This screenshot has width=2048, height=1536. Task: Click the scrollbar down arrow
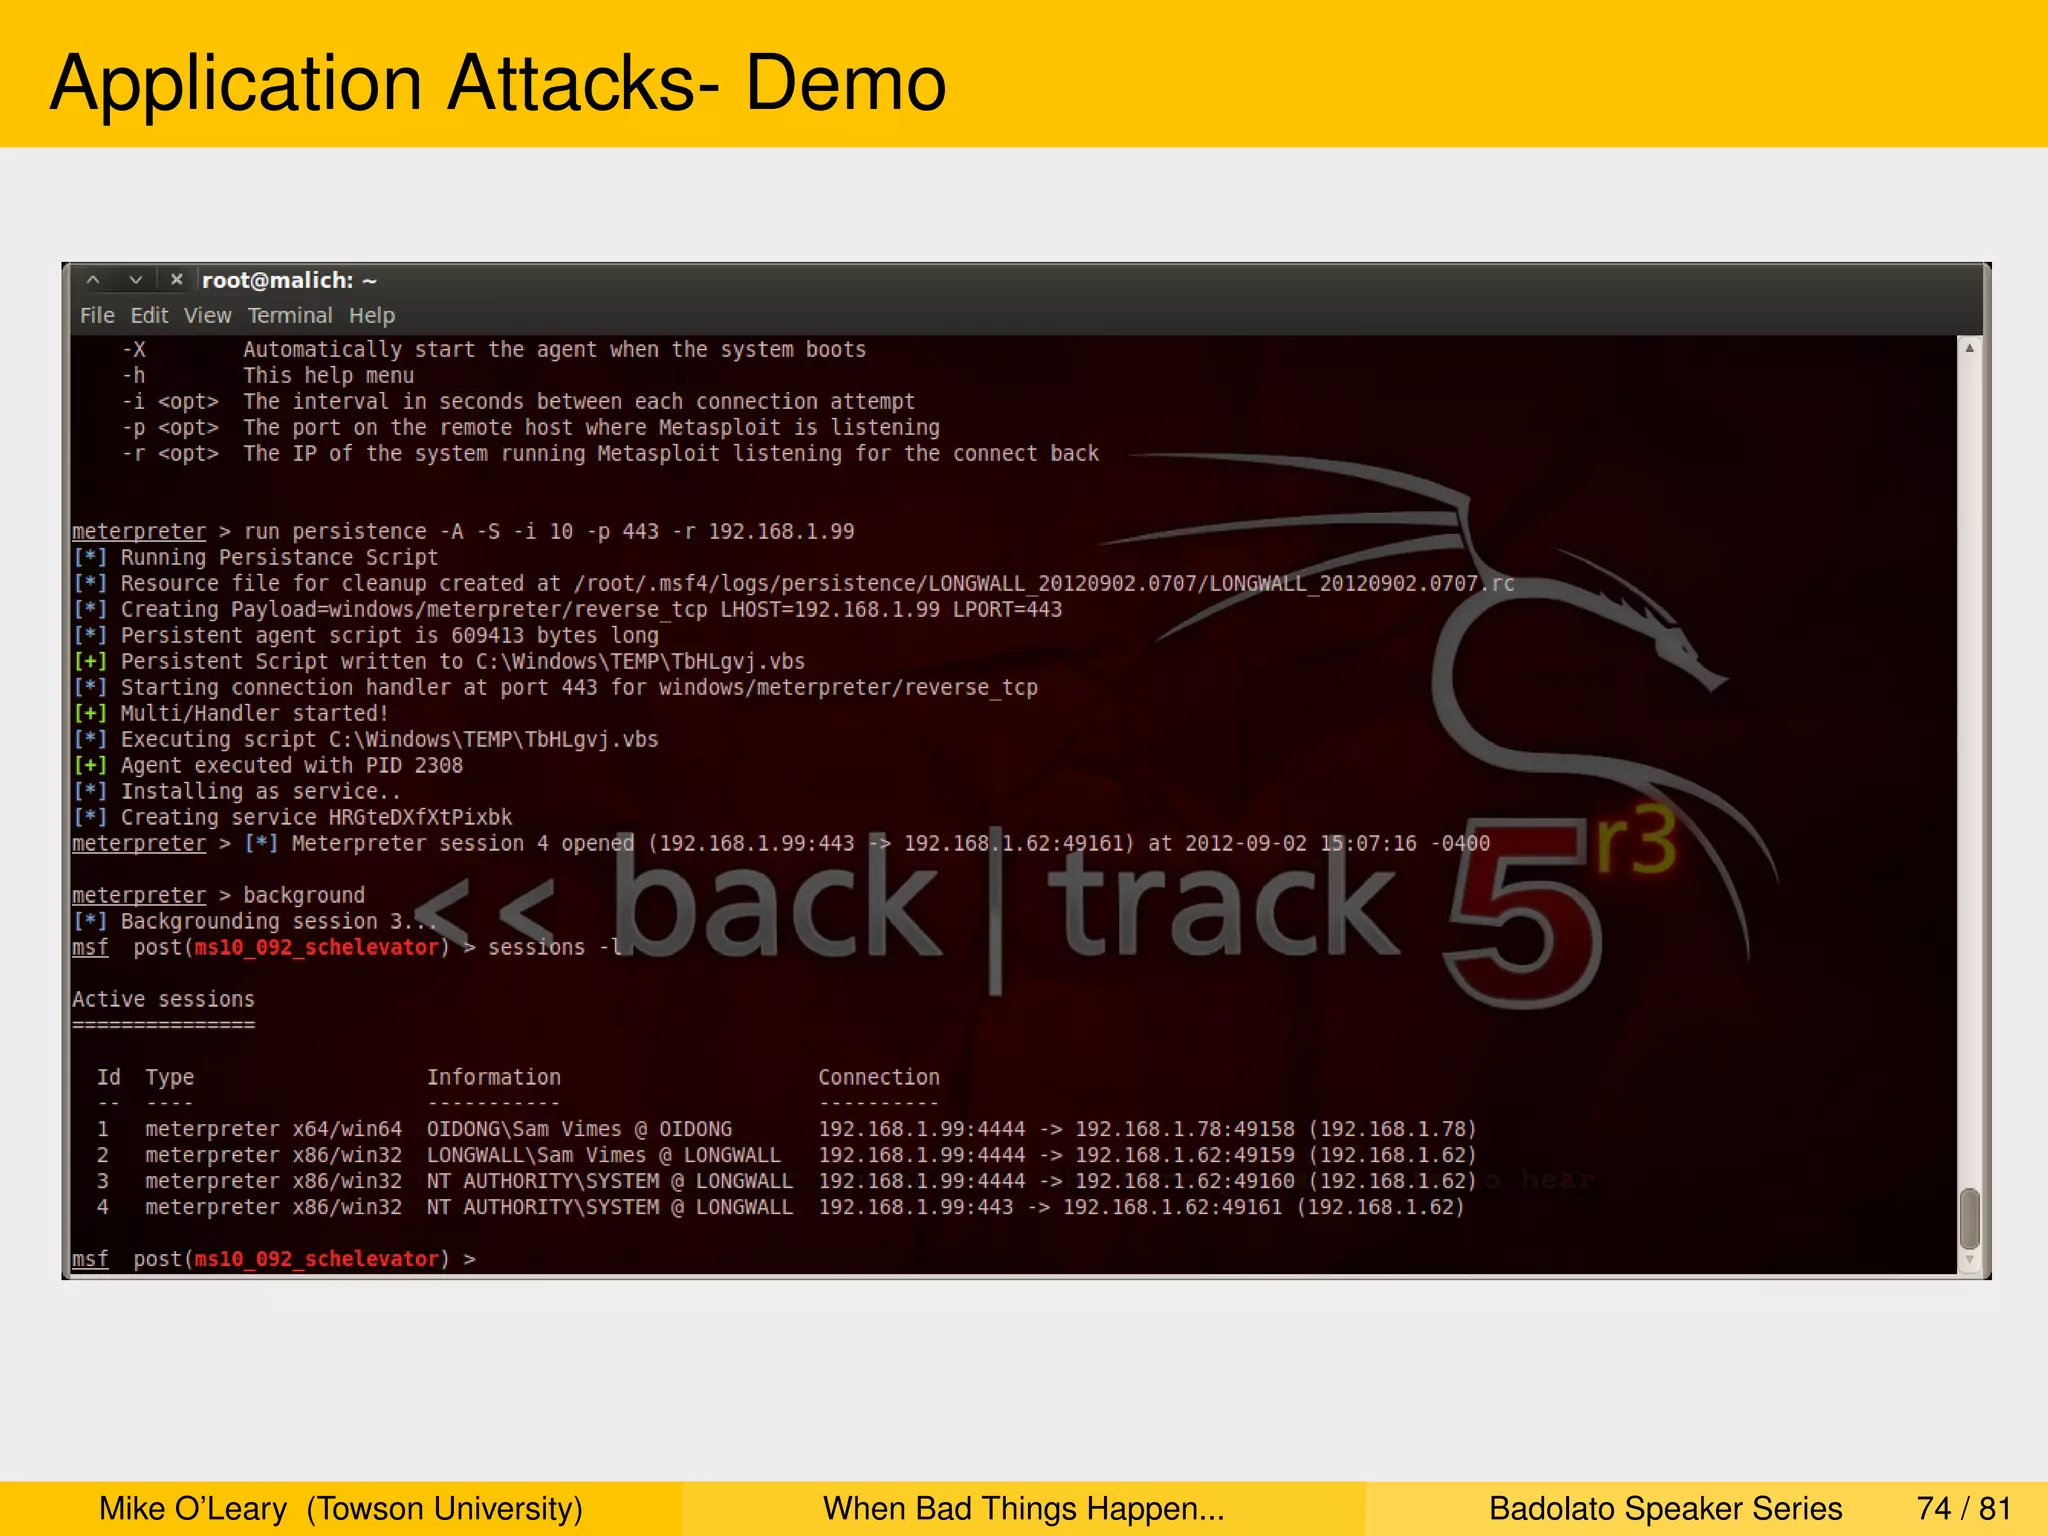tap(1969, 1260)
